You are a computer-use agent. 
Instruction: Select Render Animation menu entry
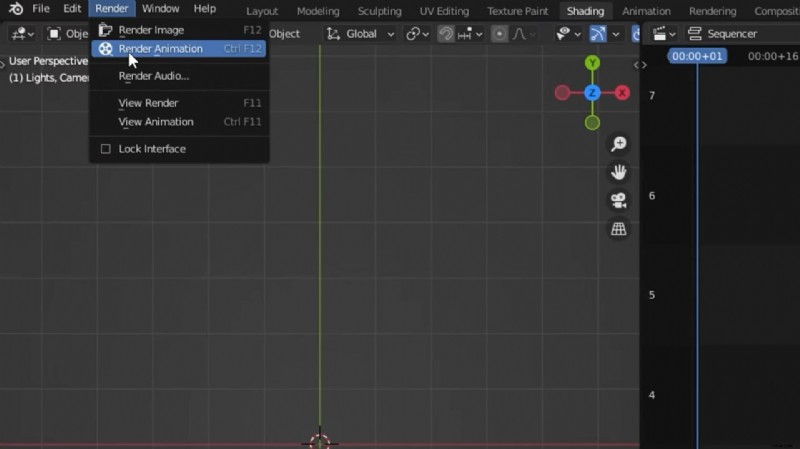point(160,49)
